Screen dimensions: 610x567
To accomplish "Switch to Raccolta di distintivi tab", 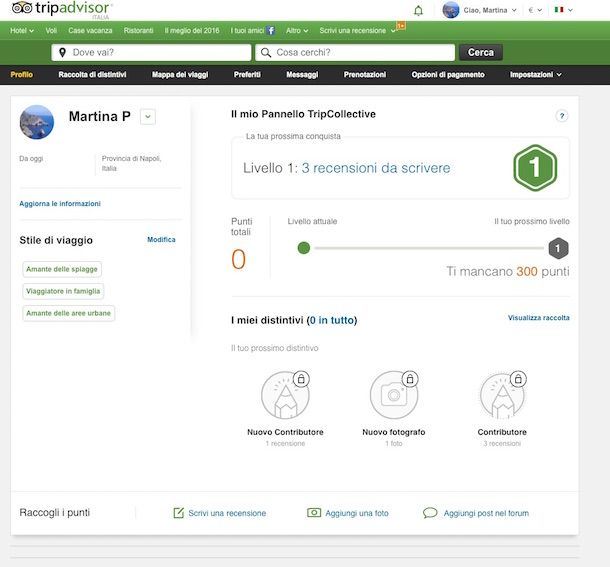I will click(x=92, y=74).
